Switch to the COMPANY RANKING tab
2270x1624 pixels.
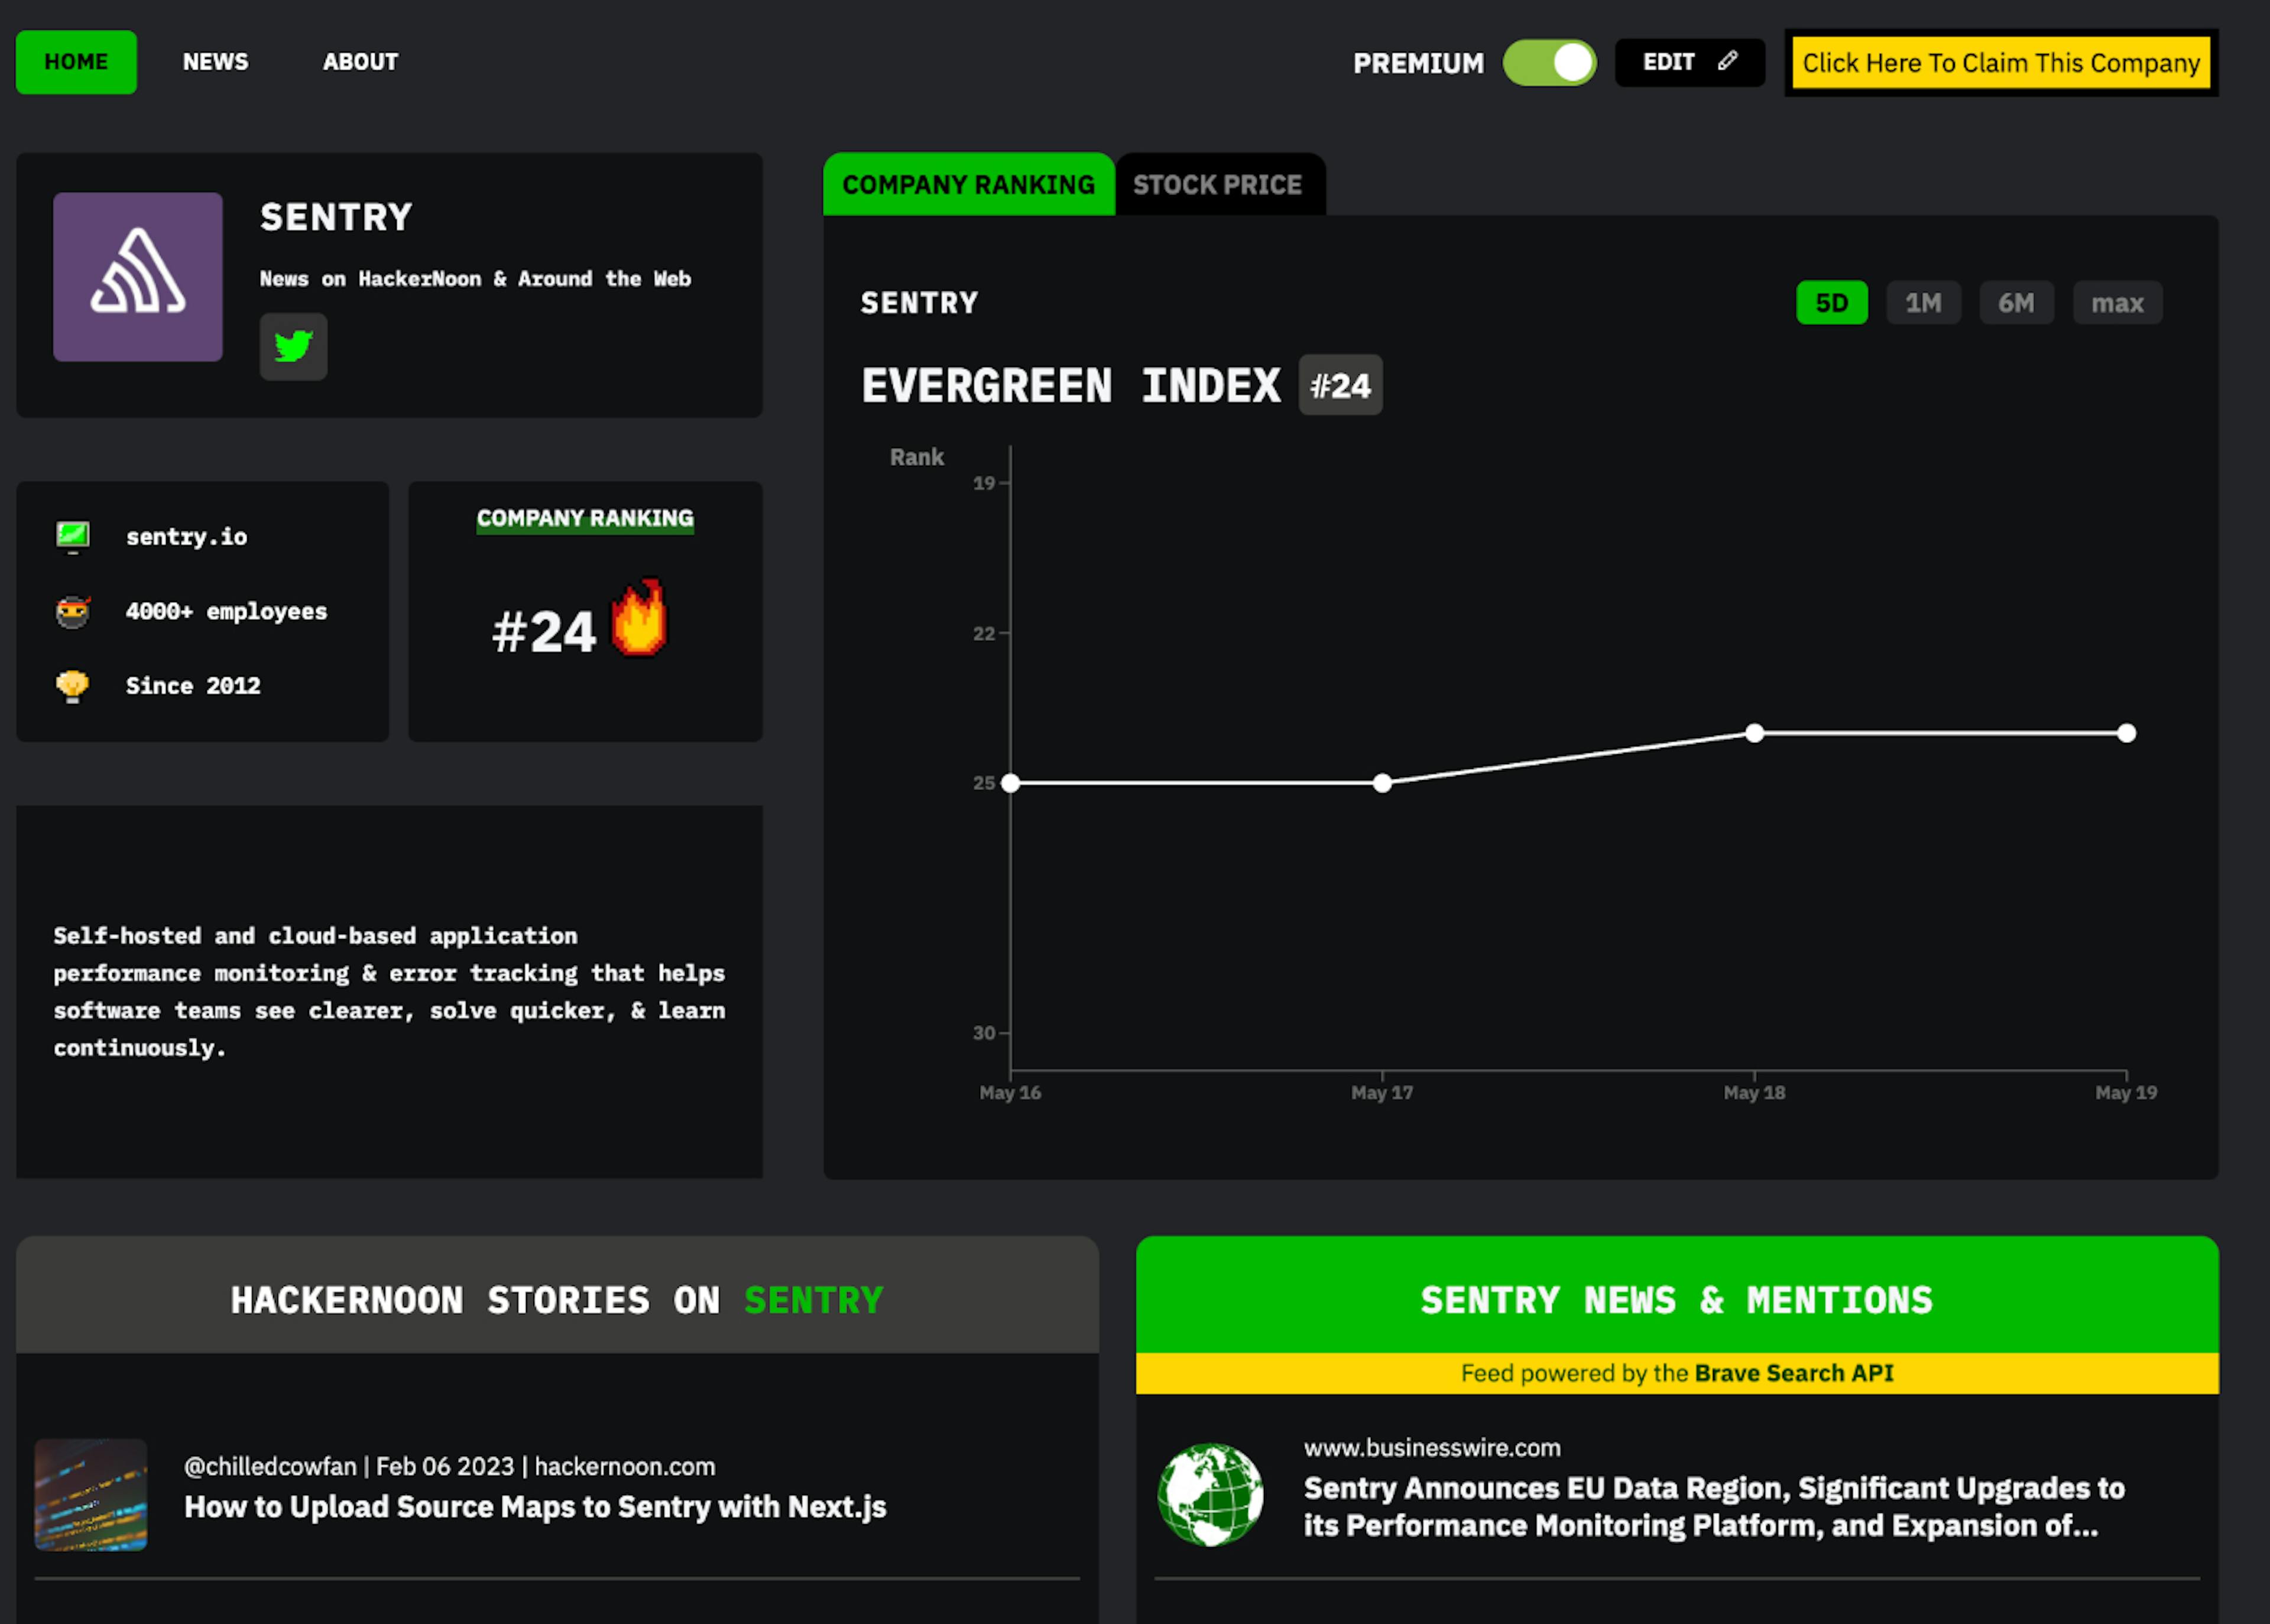pos(968,184)
